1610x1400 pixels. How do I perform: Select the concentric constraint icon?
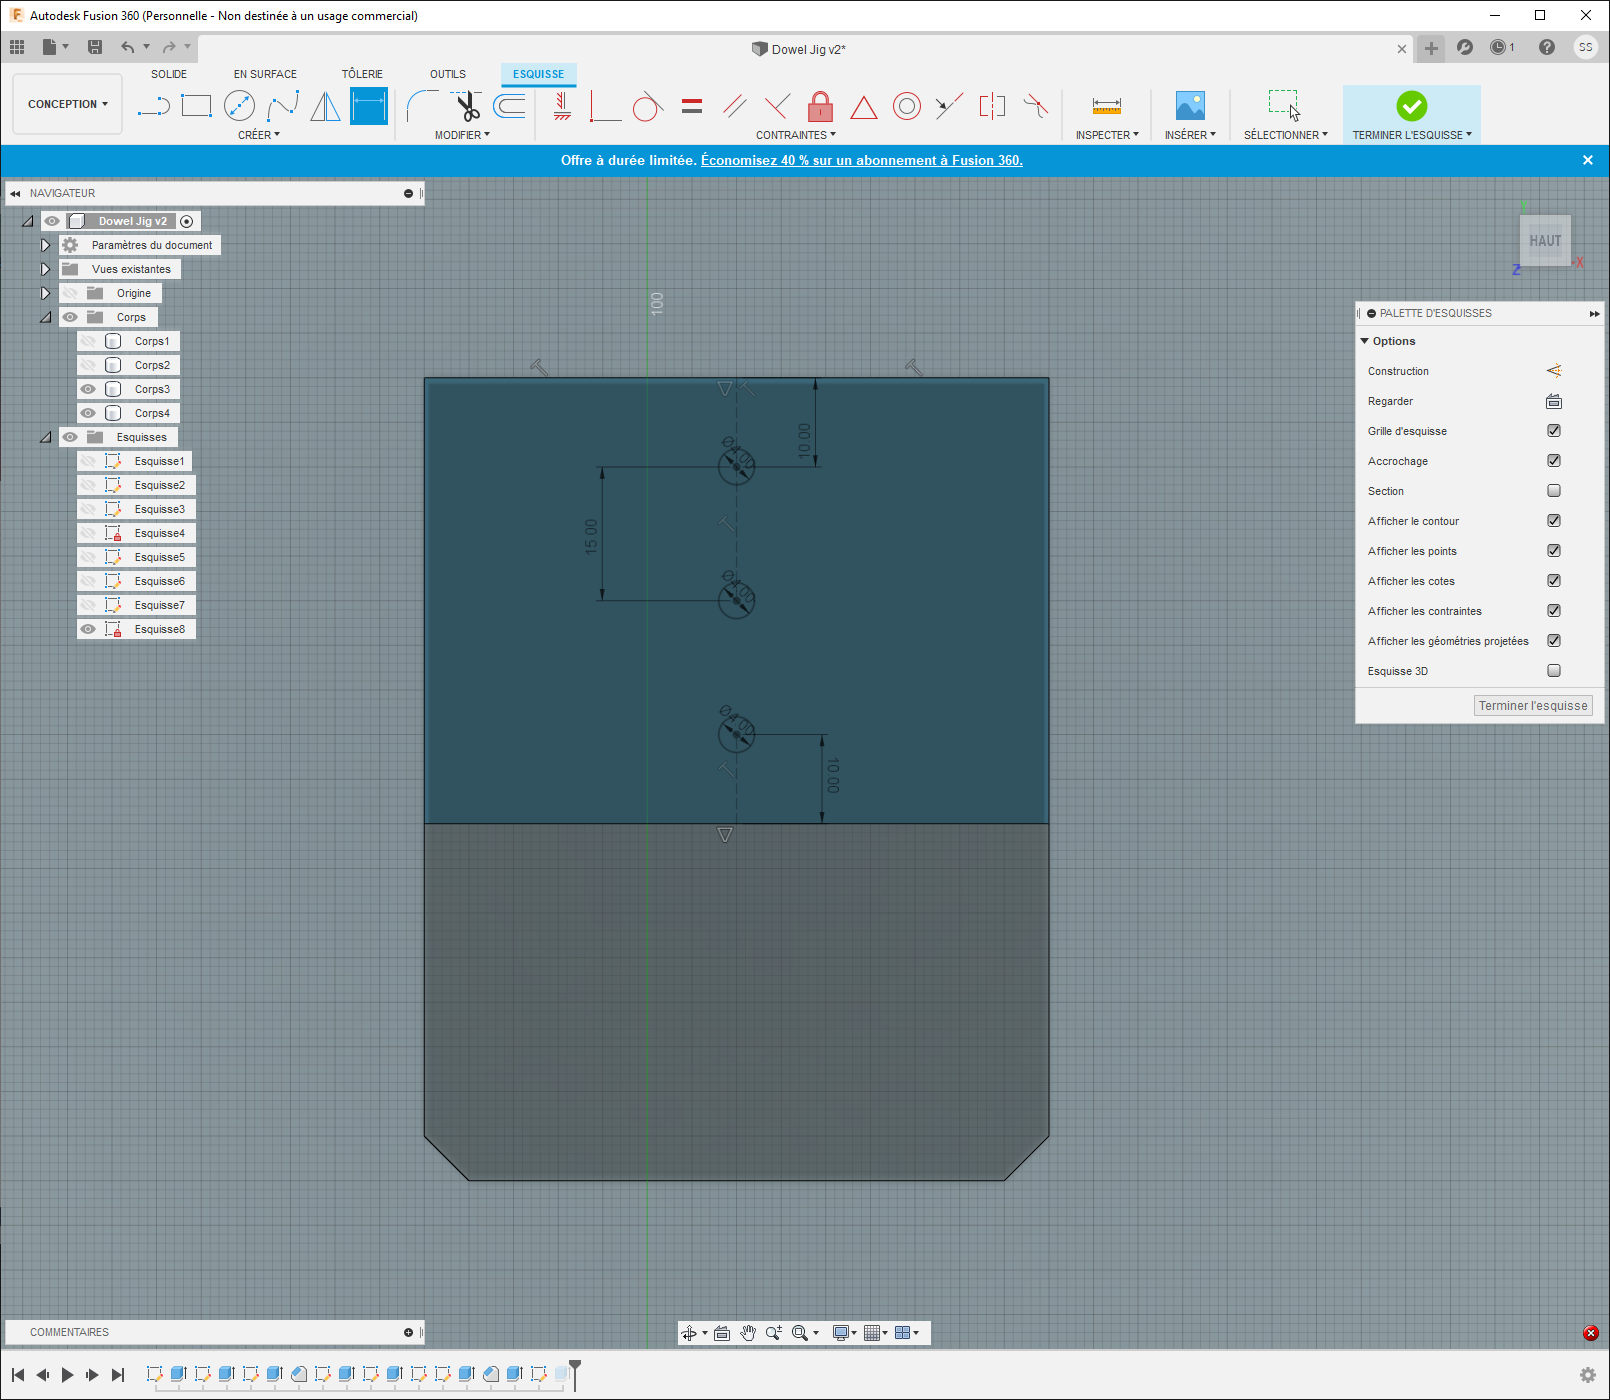[906, 106]
